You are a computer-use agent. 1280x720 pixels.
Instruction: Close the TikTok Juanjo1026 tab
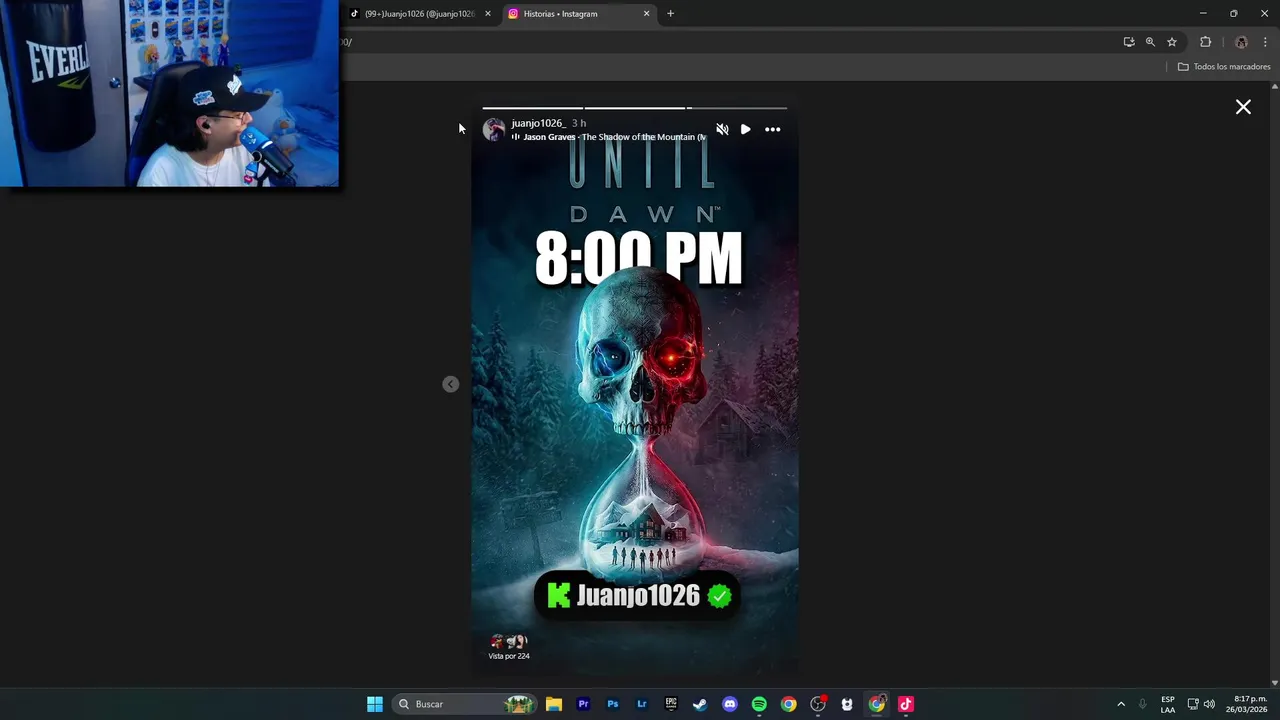(x=488, y=14)
